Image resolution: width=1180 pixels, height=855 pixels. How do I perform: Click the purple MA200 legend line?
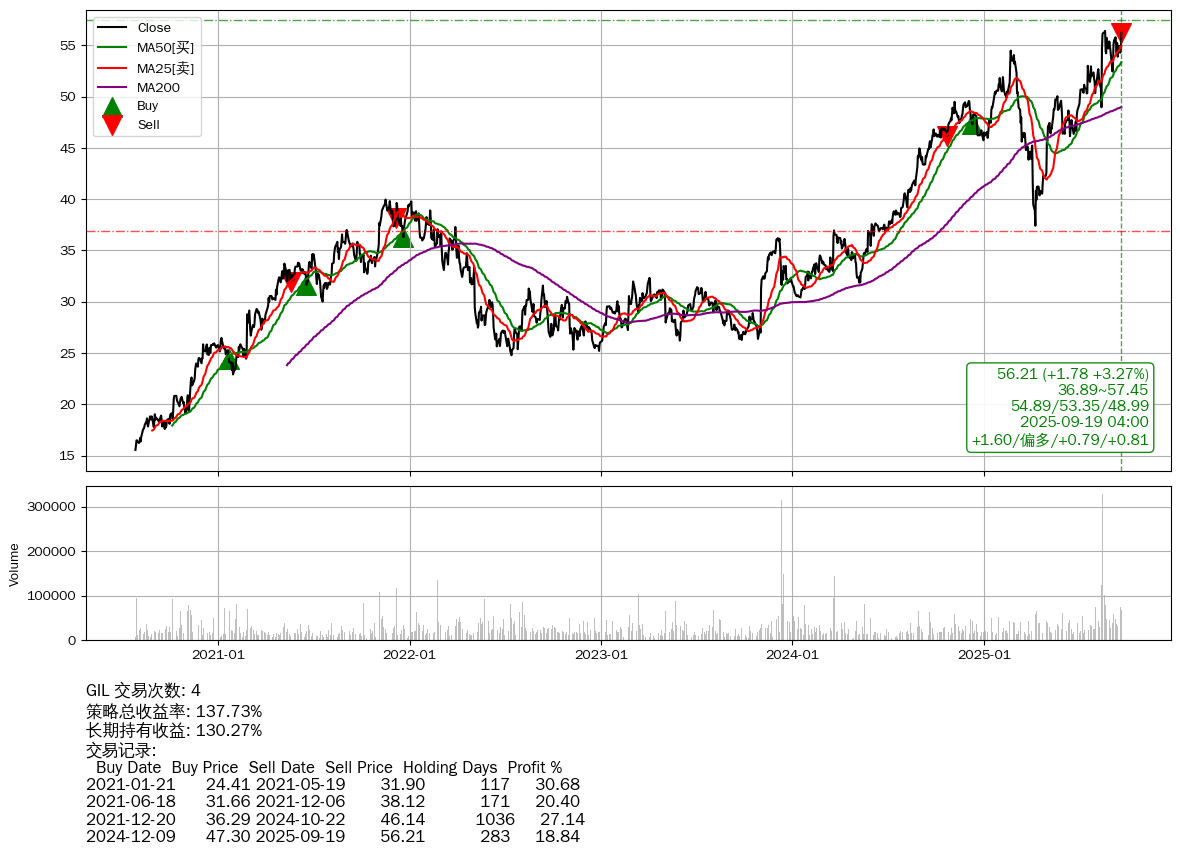pos(113,88)
